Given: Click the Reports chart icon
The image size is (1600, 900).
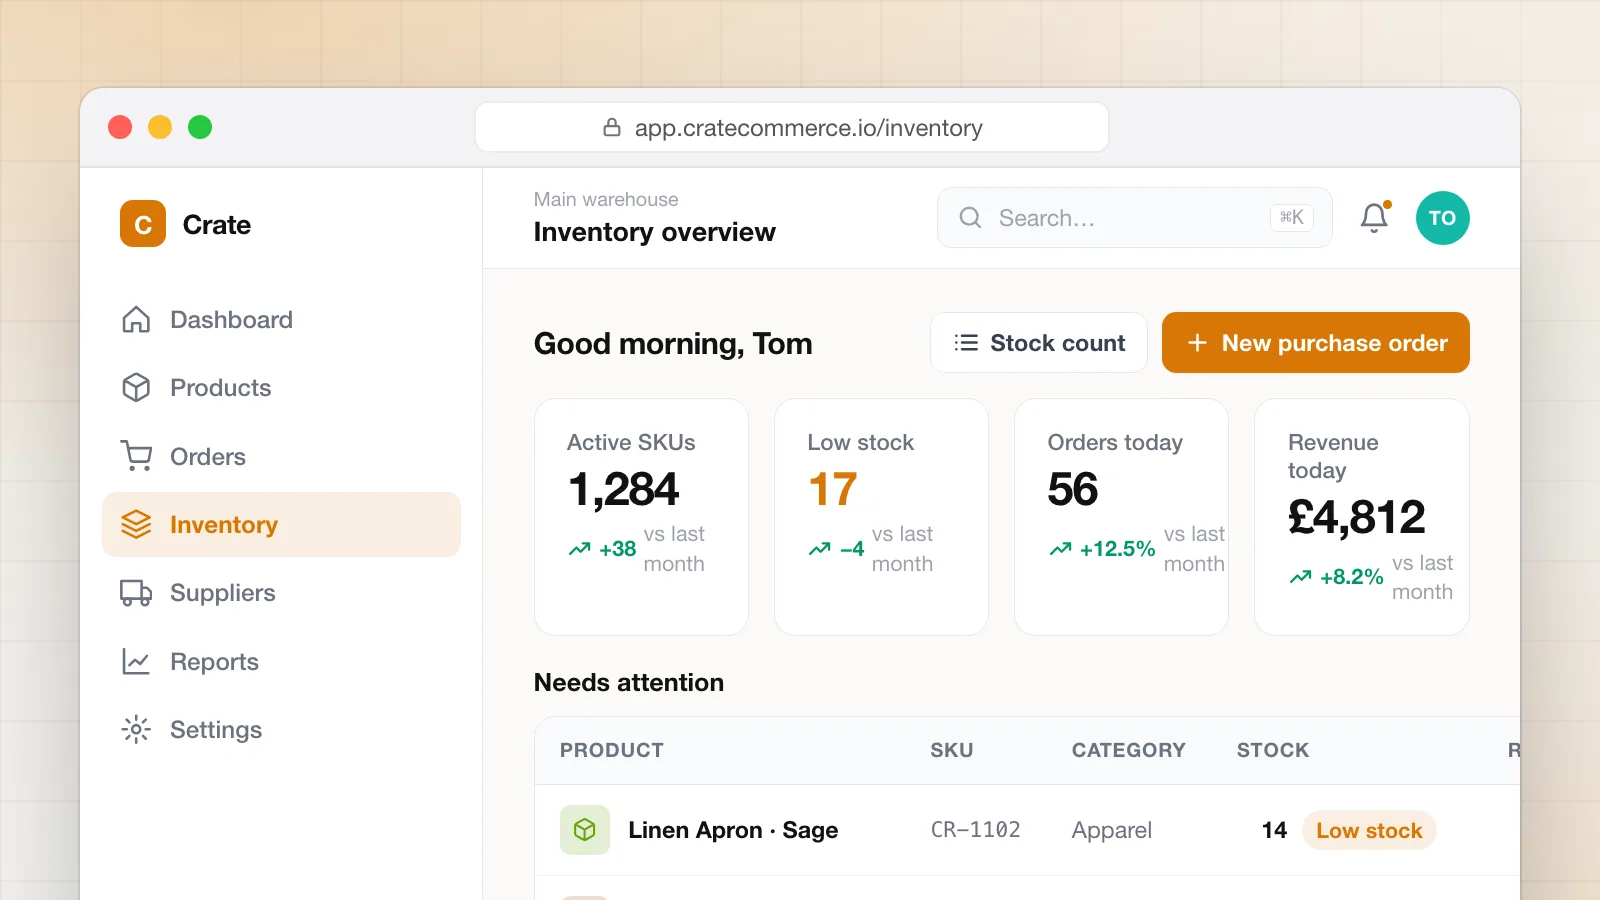Looking at the screenshot, I should [x=136, y=661].
